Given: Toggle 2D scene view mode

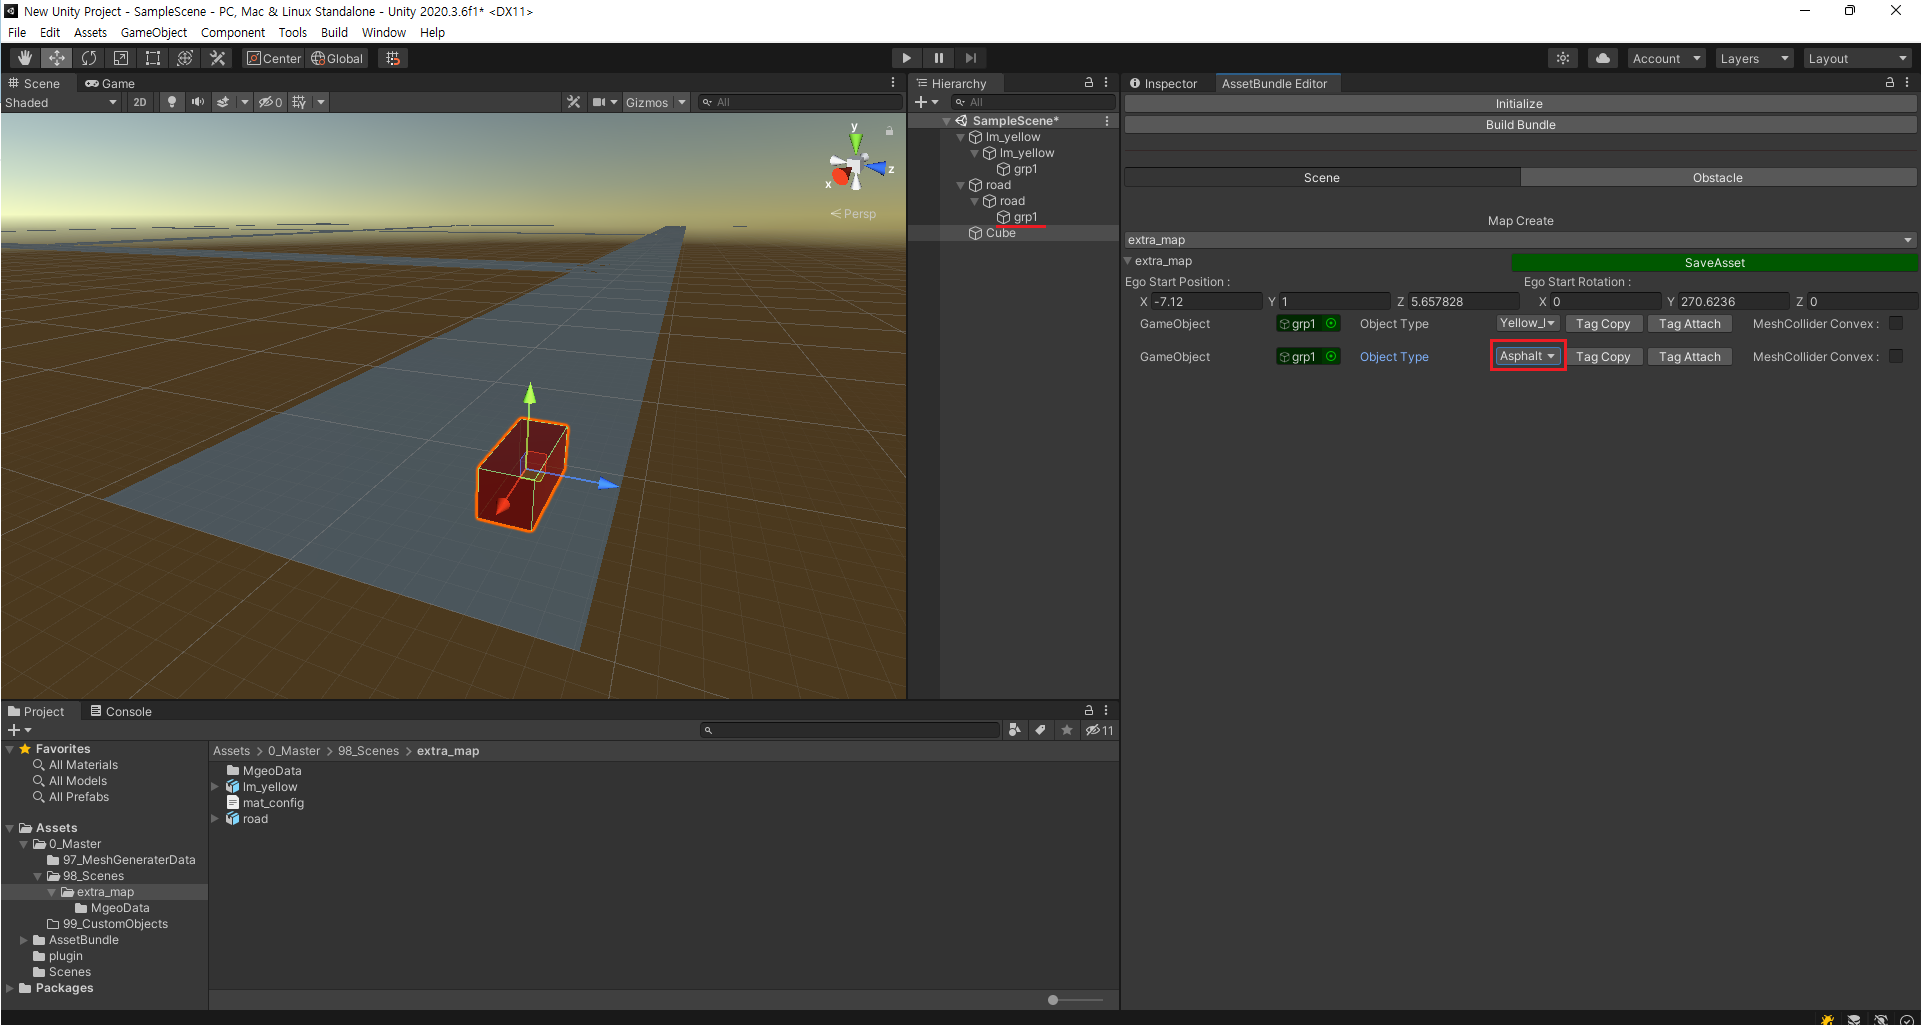Looking at the screenshot, I should pos(140,102).
